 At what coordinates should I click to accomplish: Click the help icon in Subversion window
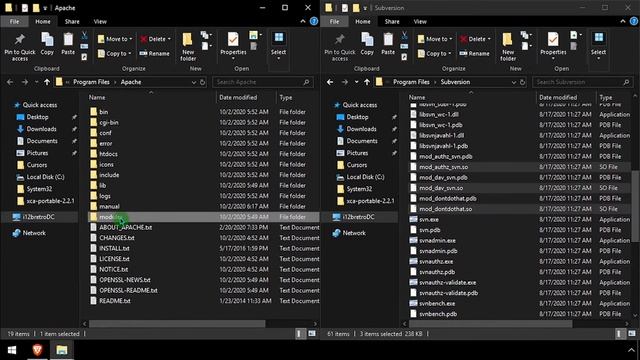click(x=633, y=21)
